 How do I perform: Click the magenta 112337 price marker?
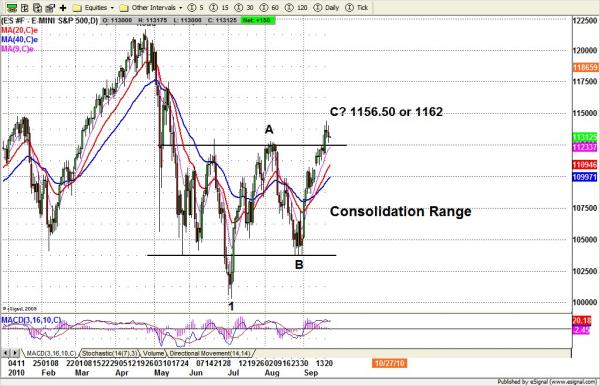[585, 147]
